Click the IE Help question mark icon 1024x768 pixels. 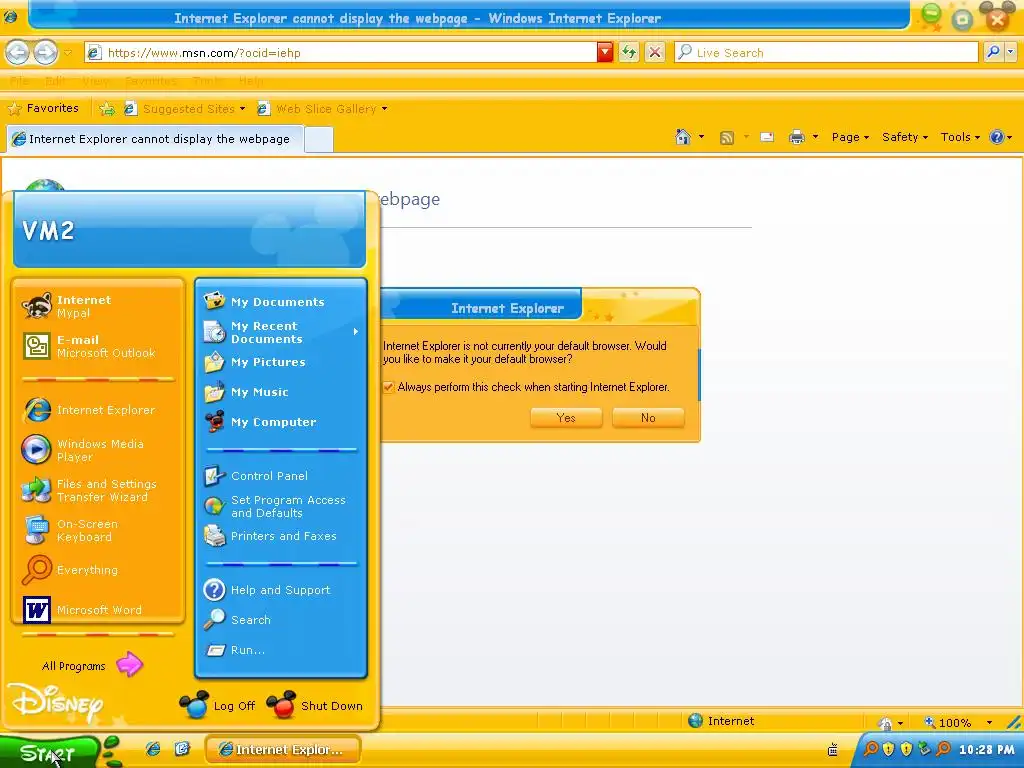[996, 137]
